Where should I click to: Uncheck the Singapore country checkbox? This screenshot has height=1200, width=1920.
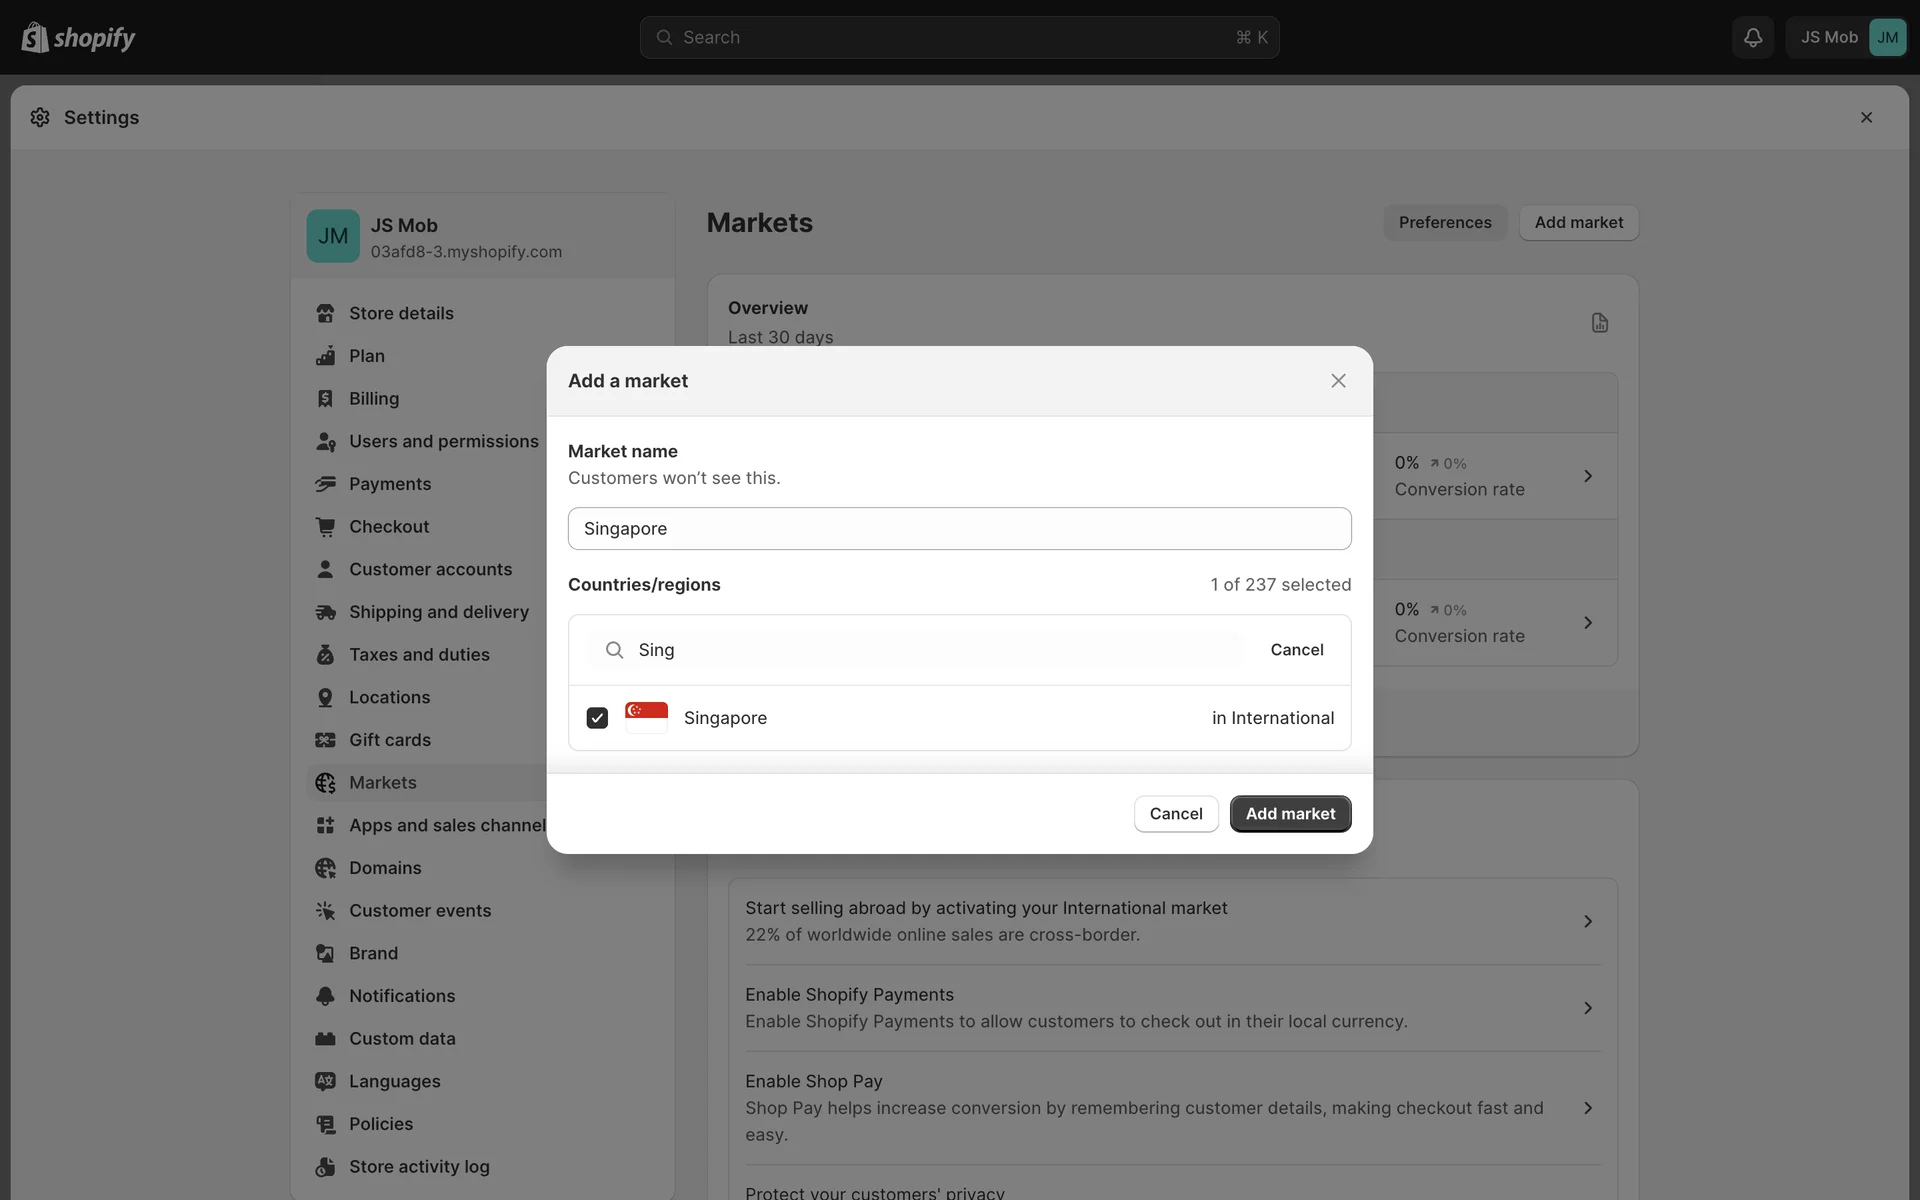click(x=597, y=718)
